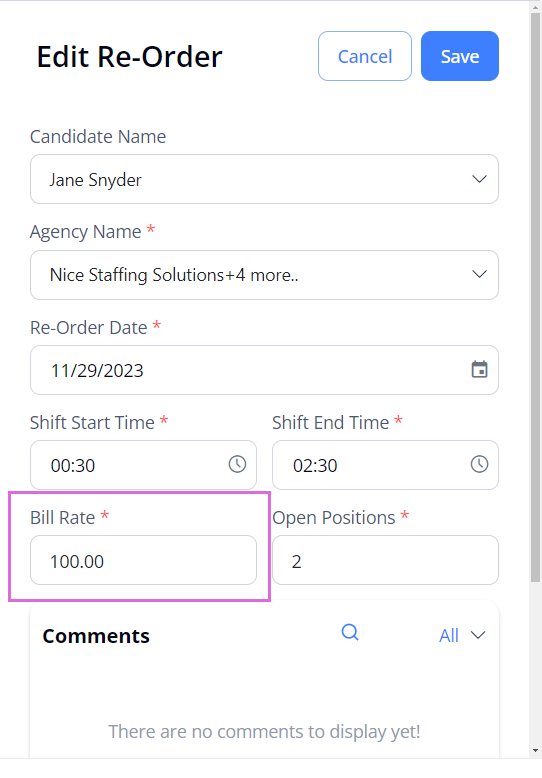
Task: Click the 11/29/2023 date input field
Action: point(264,370)
